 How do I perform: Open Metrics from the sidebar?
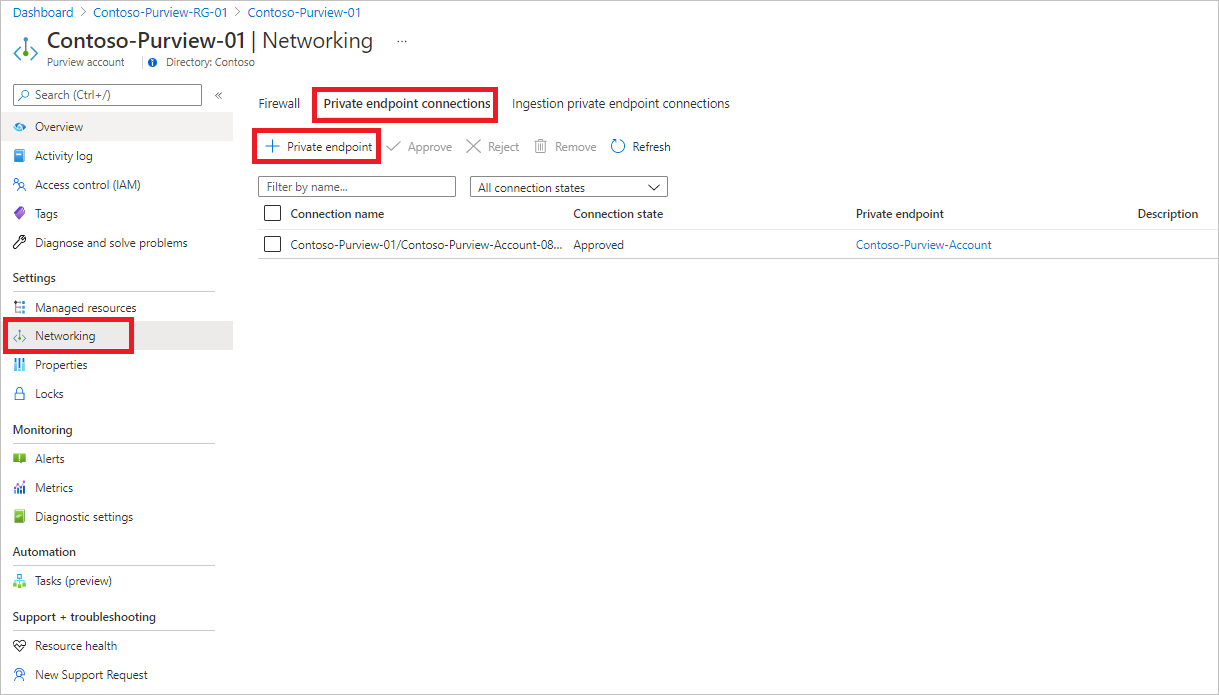pos(52,487)
